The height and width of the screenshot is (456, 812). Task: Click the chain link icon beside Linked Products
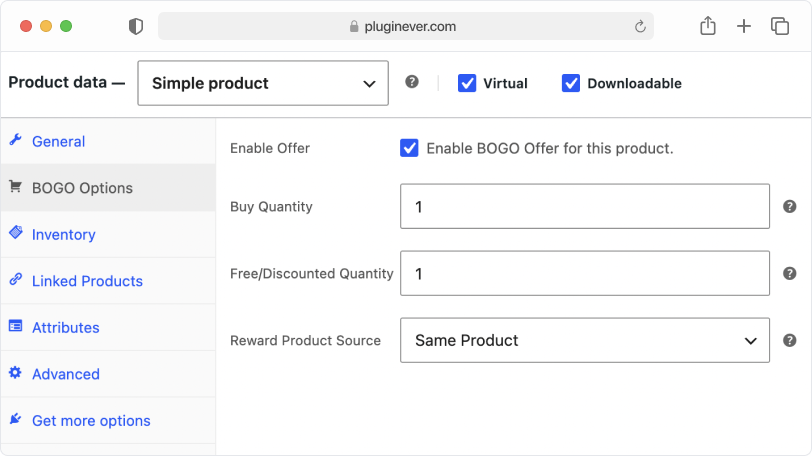[x=16, y=279]
